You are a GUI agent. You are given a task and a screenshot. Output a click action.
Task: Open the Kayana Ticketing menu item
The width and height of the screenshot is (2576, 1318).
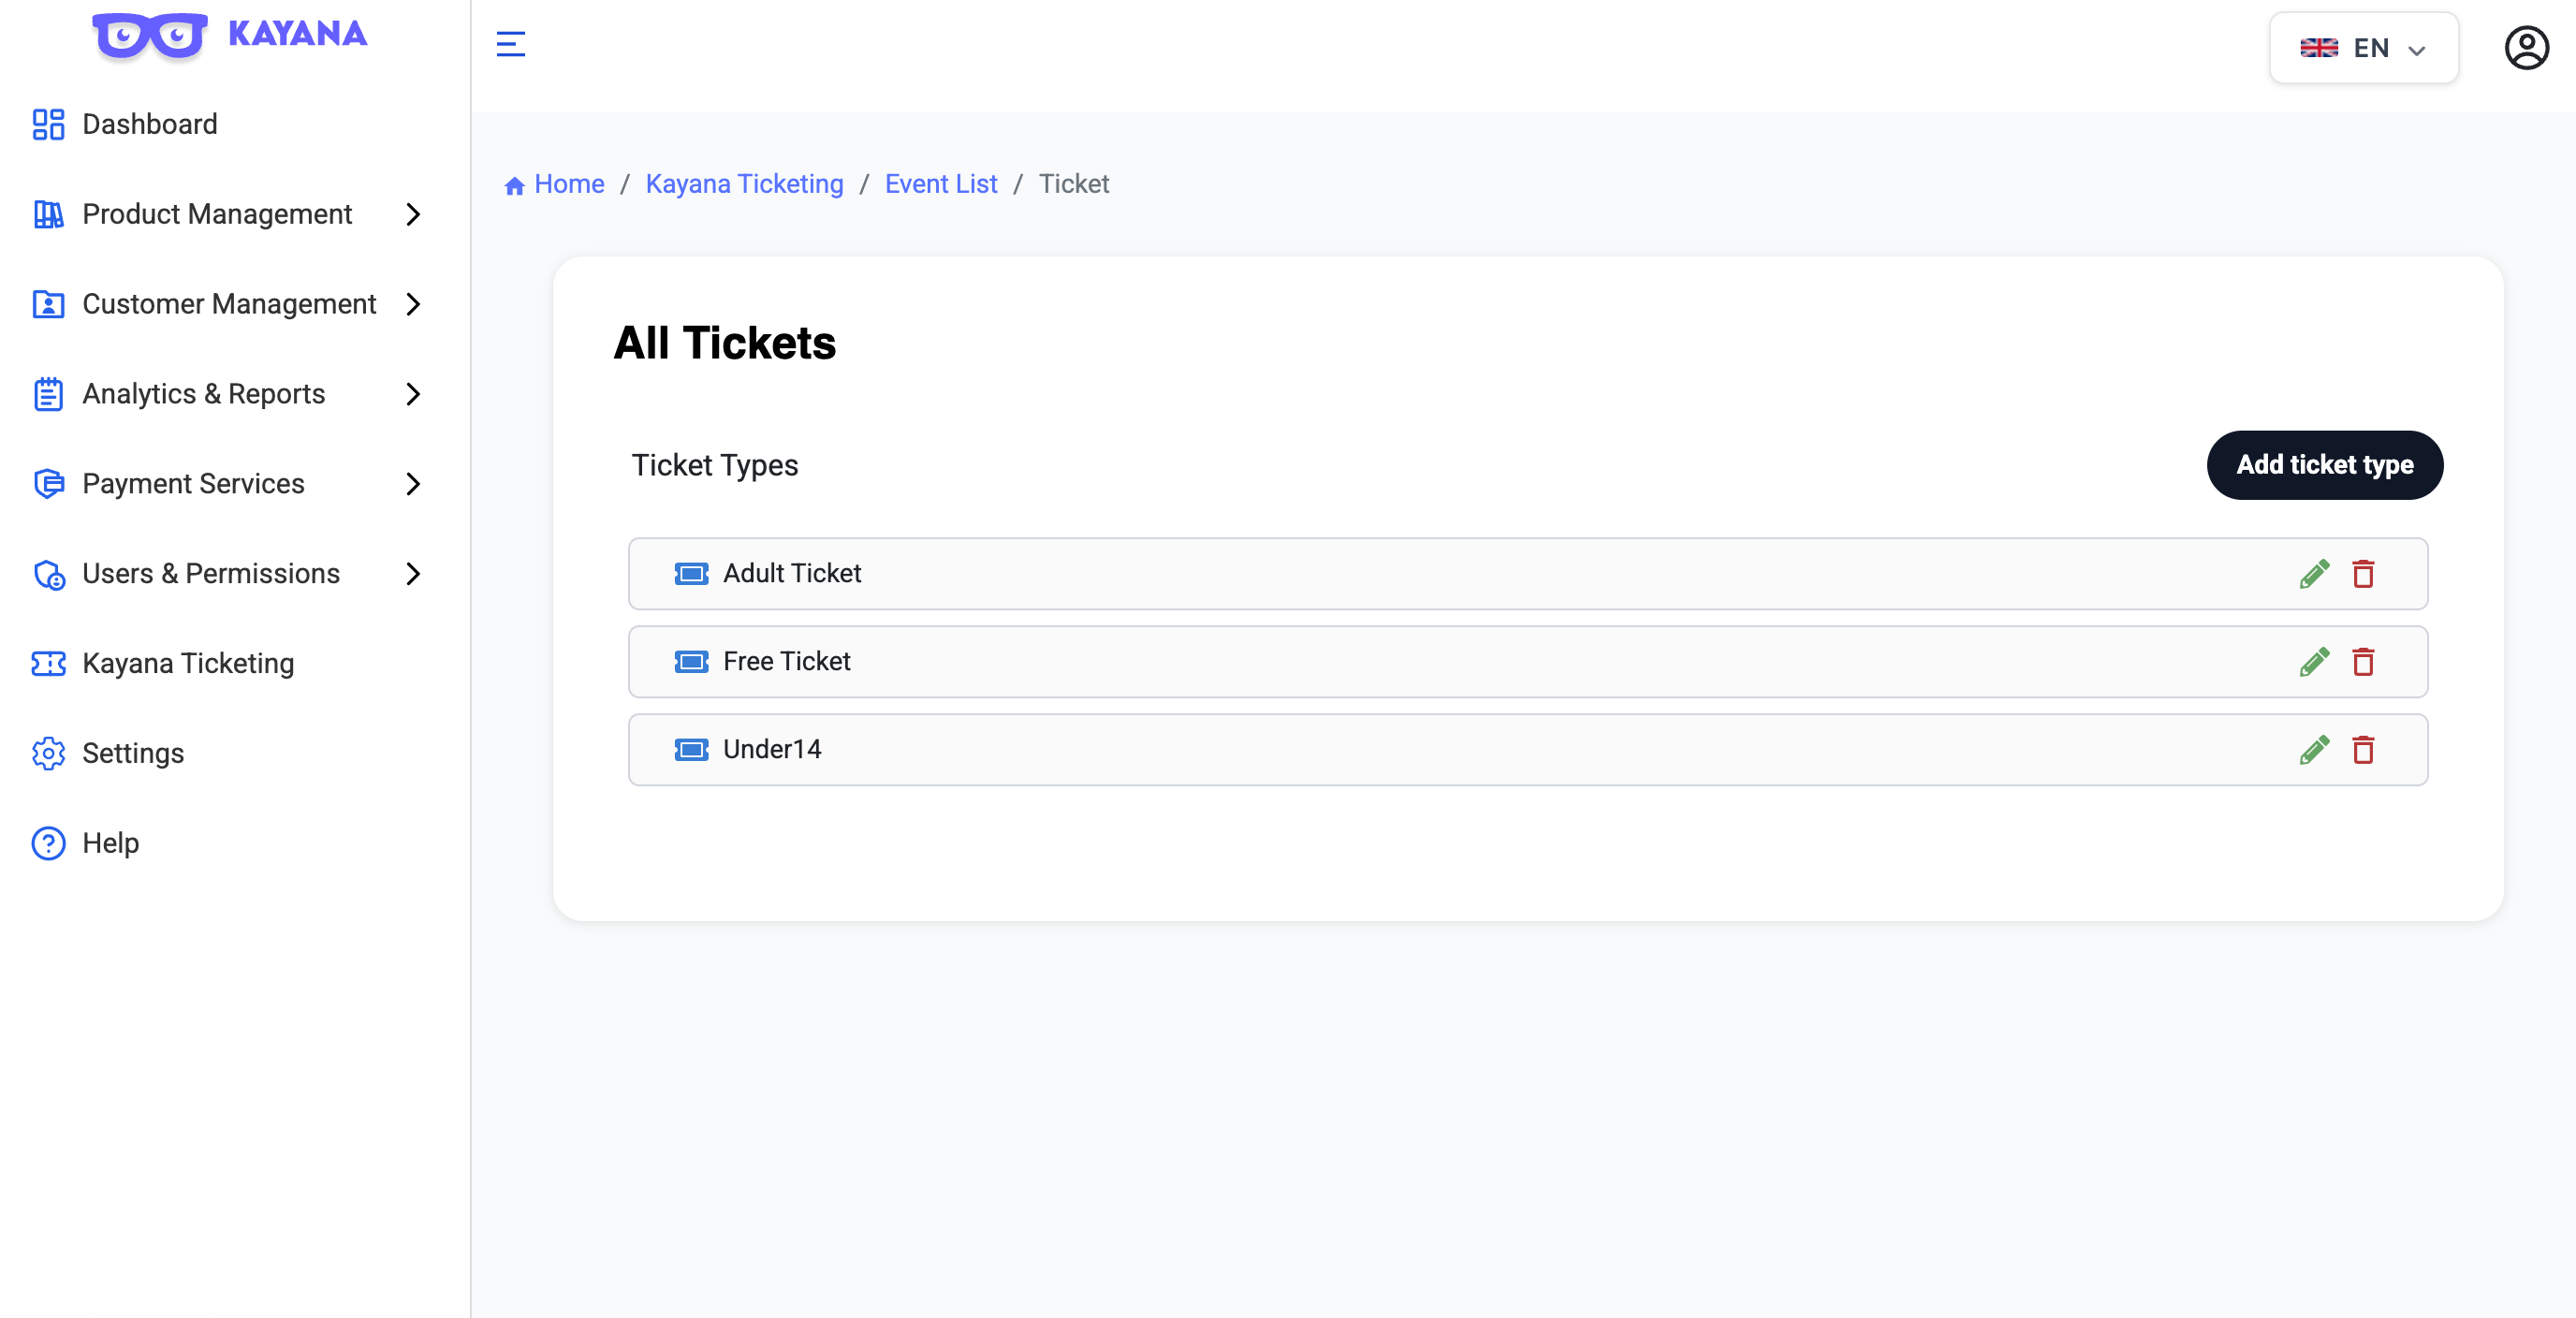pyautogui.click(x=188, y=663)
